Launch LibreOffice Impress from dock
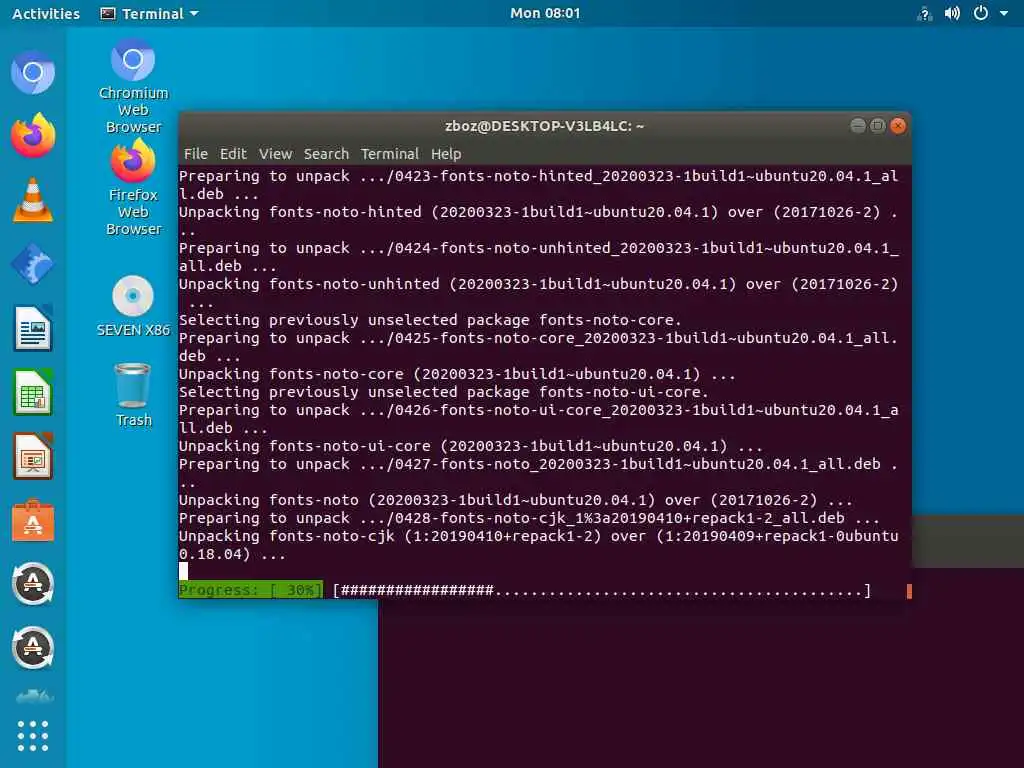This screenshot has height=768, width=1024. 33,456
